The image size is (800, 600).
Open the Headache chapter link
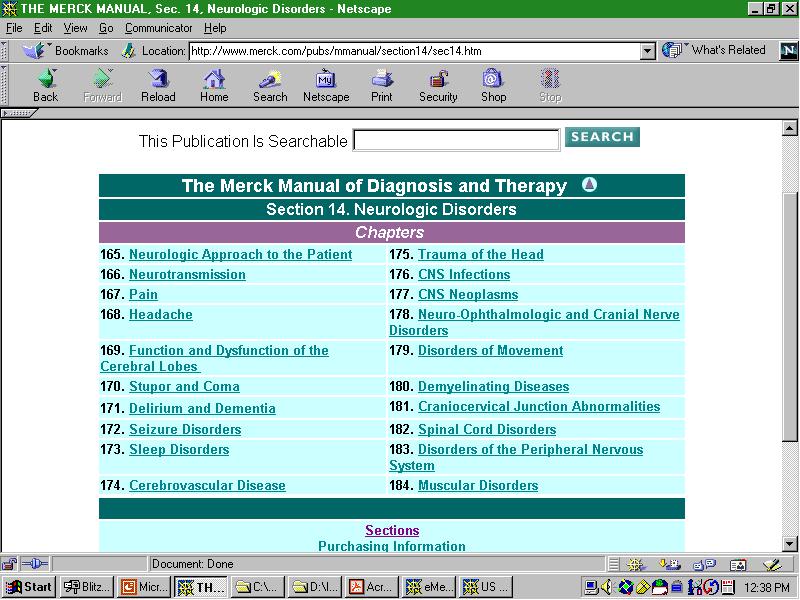click(x=161, y=314)
